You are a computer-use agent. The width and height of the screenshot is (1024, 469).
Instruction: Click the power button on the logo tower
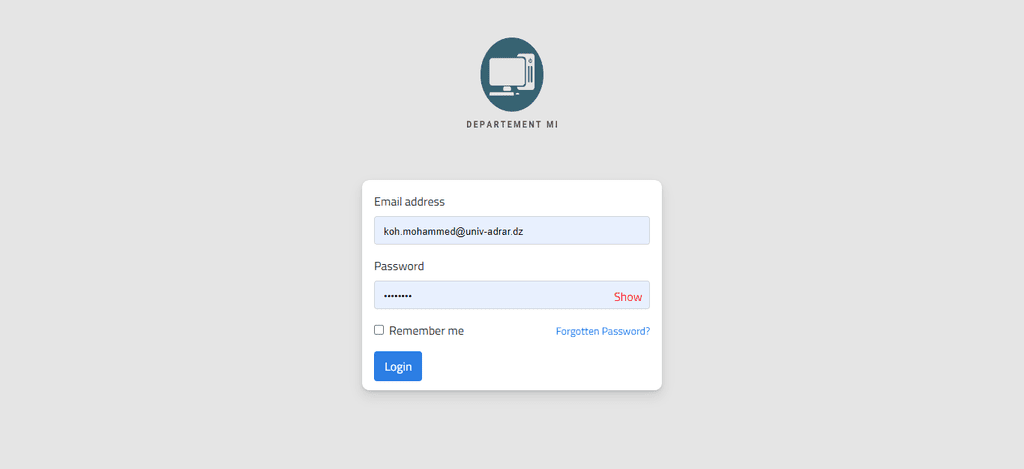click(x=530, y=61)
